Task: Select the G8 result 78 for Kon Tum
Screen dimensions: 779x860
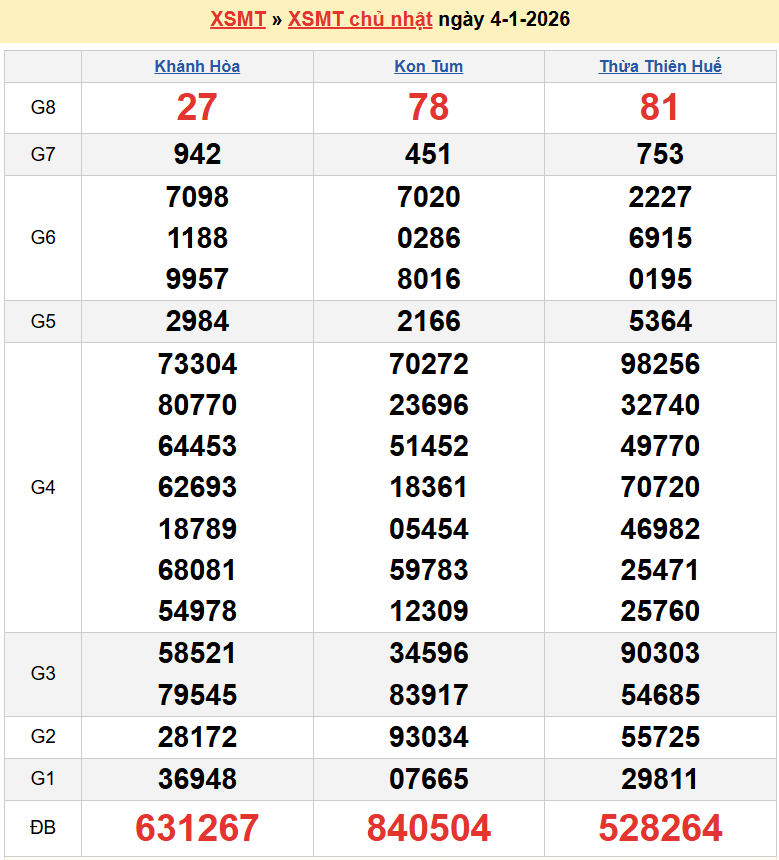Action: tap(428, 108)
